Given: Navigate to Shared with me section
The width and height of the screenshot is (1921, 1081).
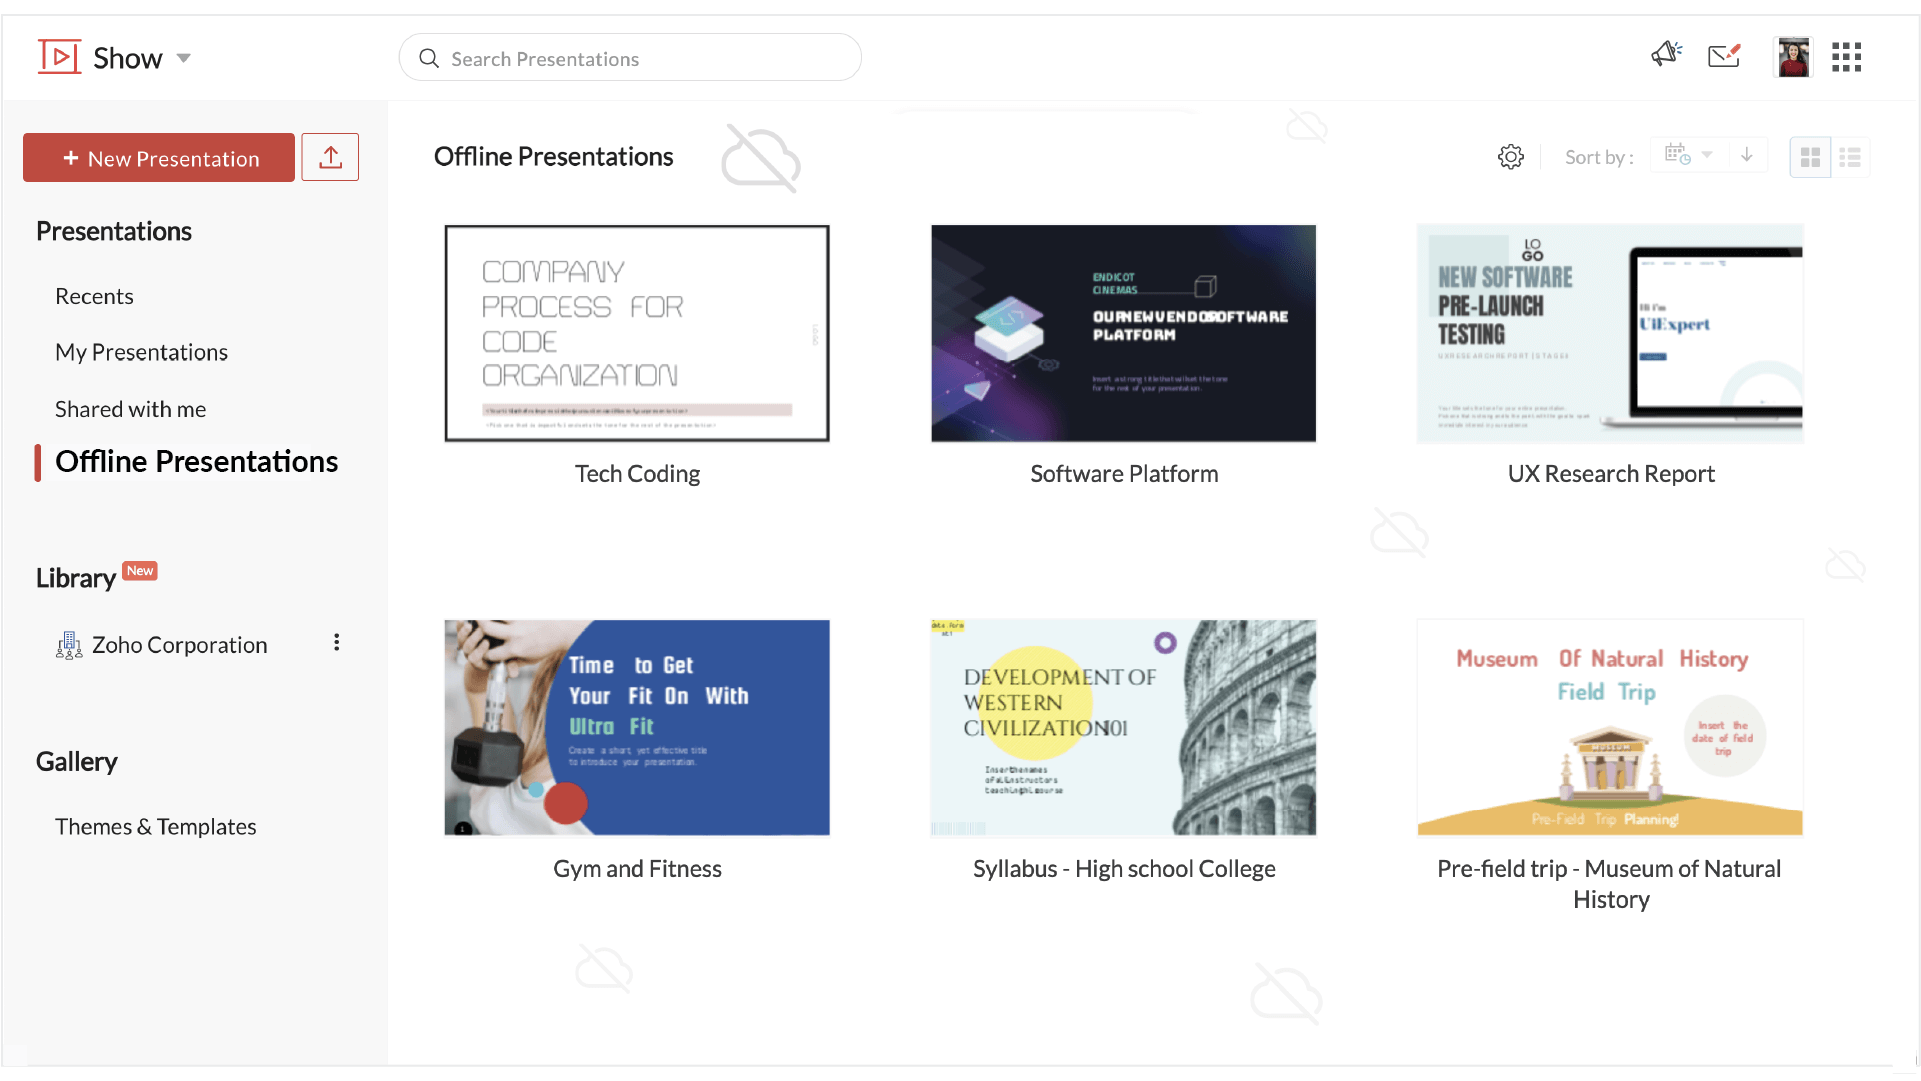Looking at the screenshot, I should coord(129,408).
